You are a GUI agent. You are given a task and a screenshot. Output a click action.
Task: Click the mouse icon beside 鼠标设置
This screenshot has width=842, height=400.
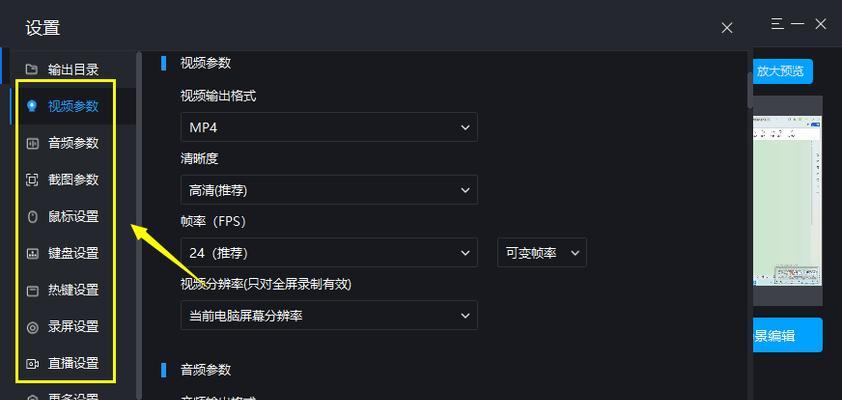pyautogui.click(x=32, y=216)
